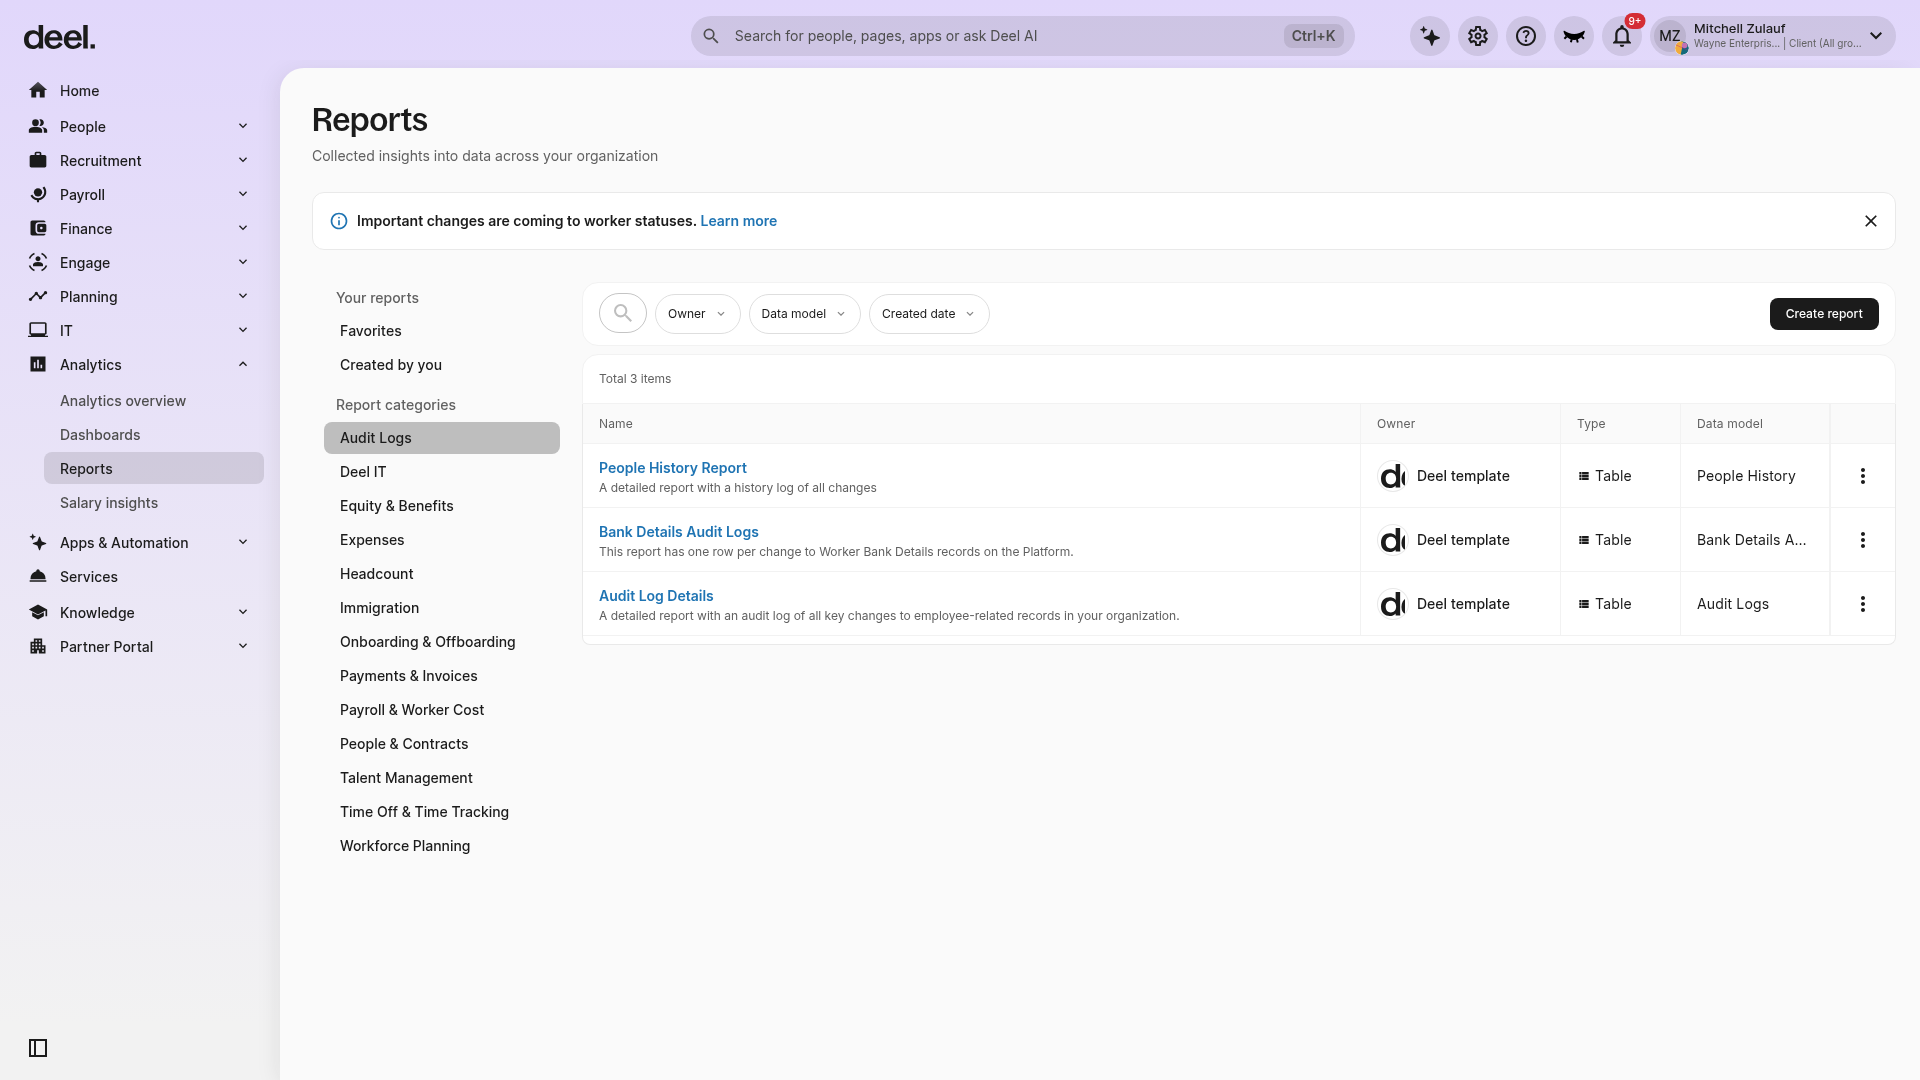Click the Finance wallet icon
Viewport: 1920px width, 1080px height.
pyautogui.click(x=38, y=229)
